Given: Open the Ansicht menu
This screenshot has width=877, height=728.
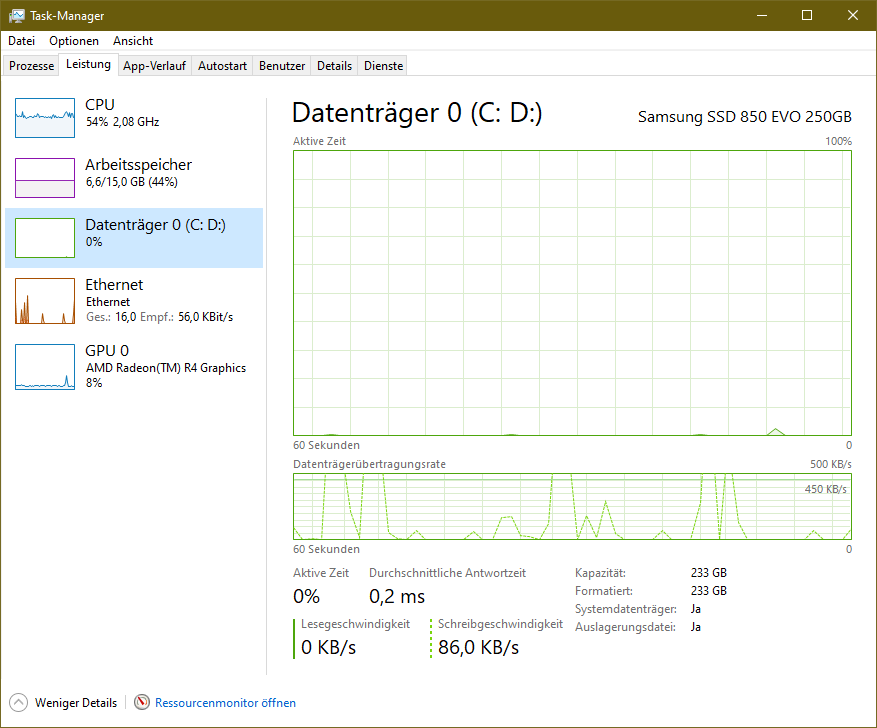Looking at the screenshot, I should [x=133, y=41].
